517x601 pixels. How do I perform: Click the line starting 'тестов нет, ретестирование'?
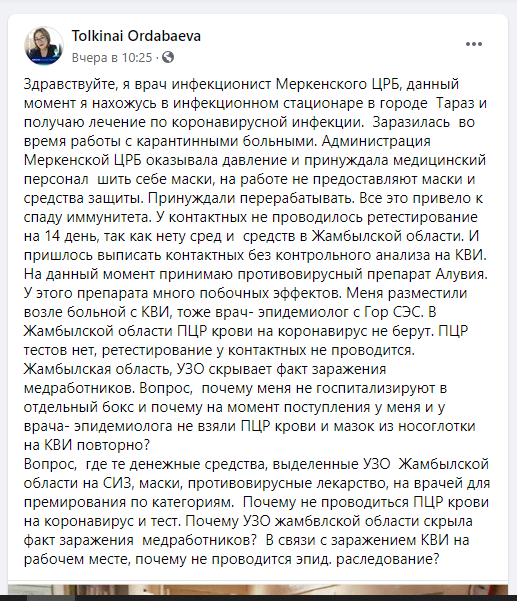pyautogui.click(x=219, y=350)
